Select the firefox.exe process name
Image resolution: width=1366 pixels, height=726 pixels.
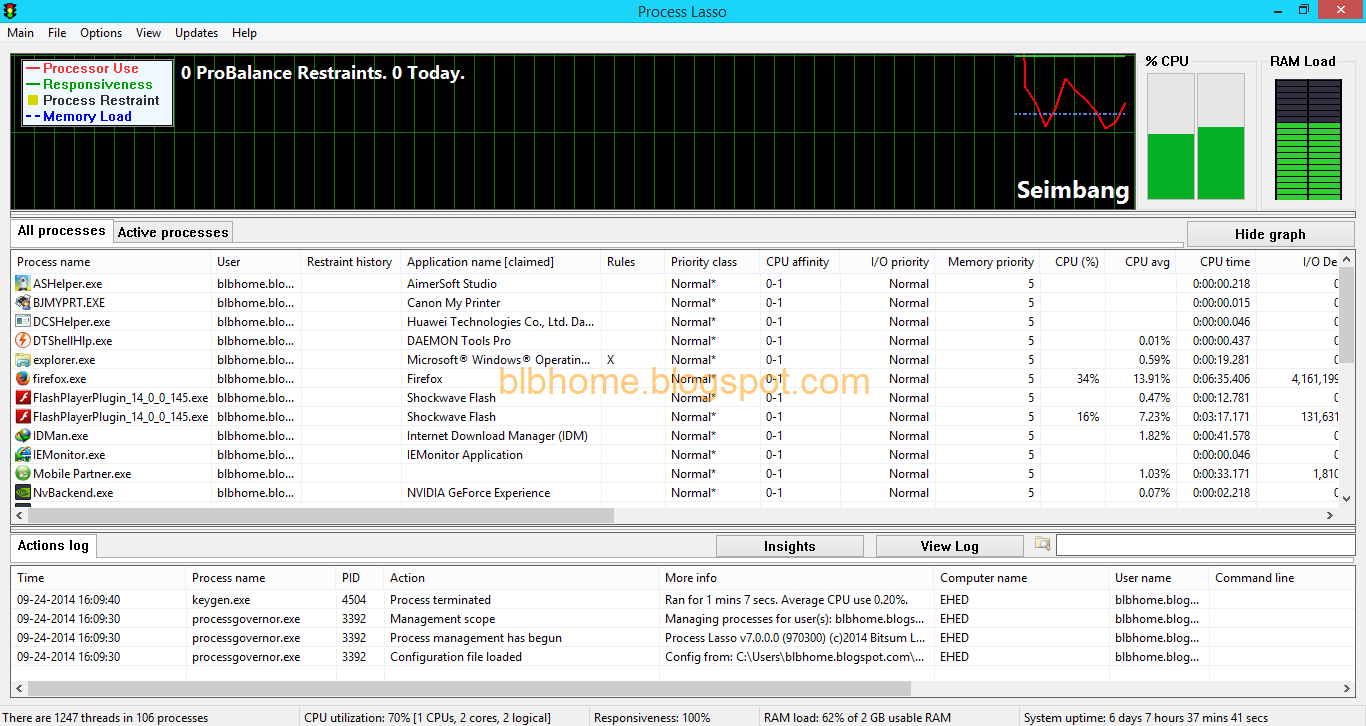coord(60,379)
